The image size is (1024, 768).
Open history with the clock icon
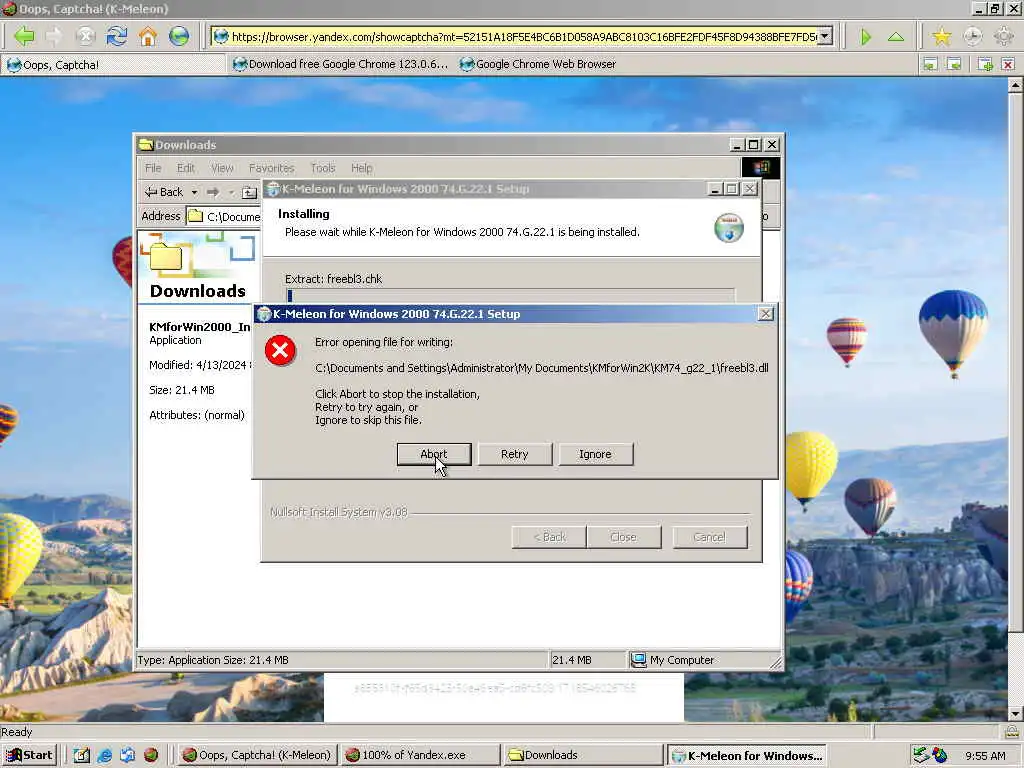pyautogui.click(x=972, y=37)
